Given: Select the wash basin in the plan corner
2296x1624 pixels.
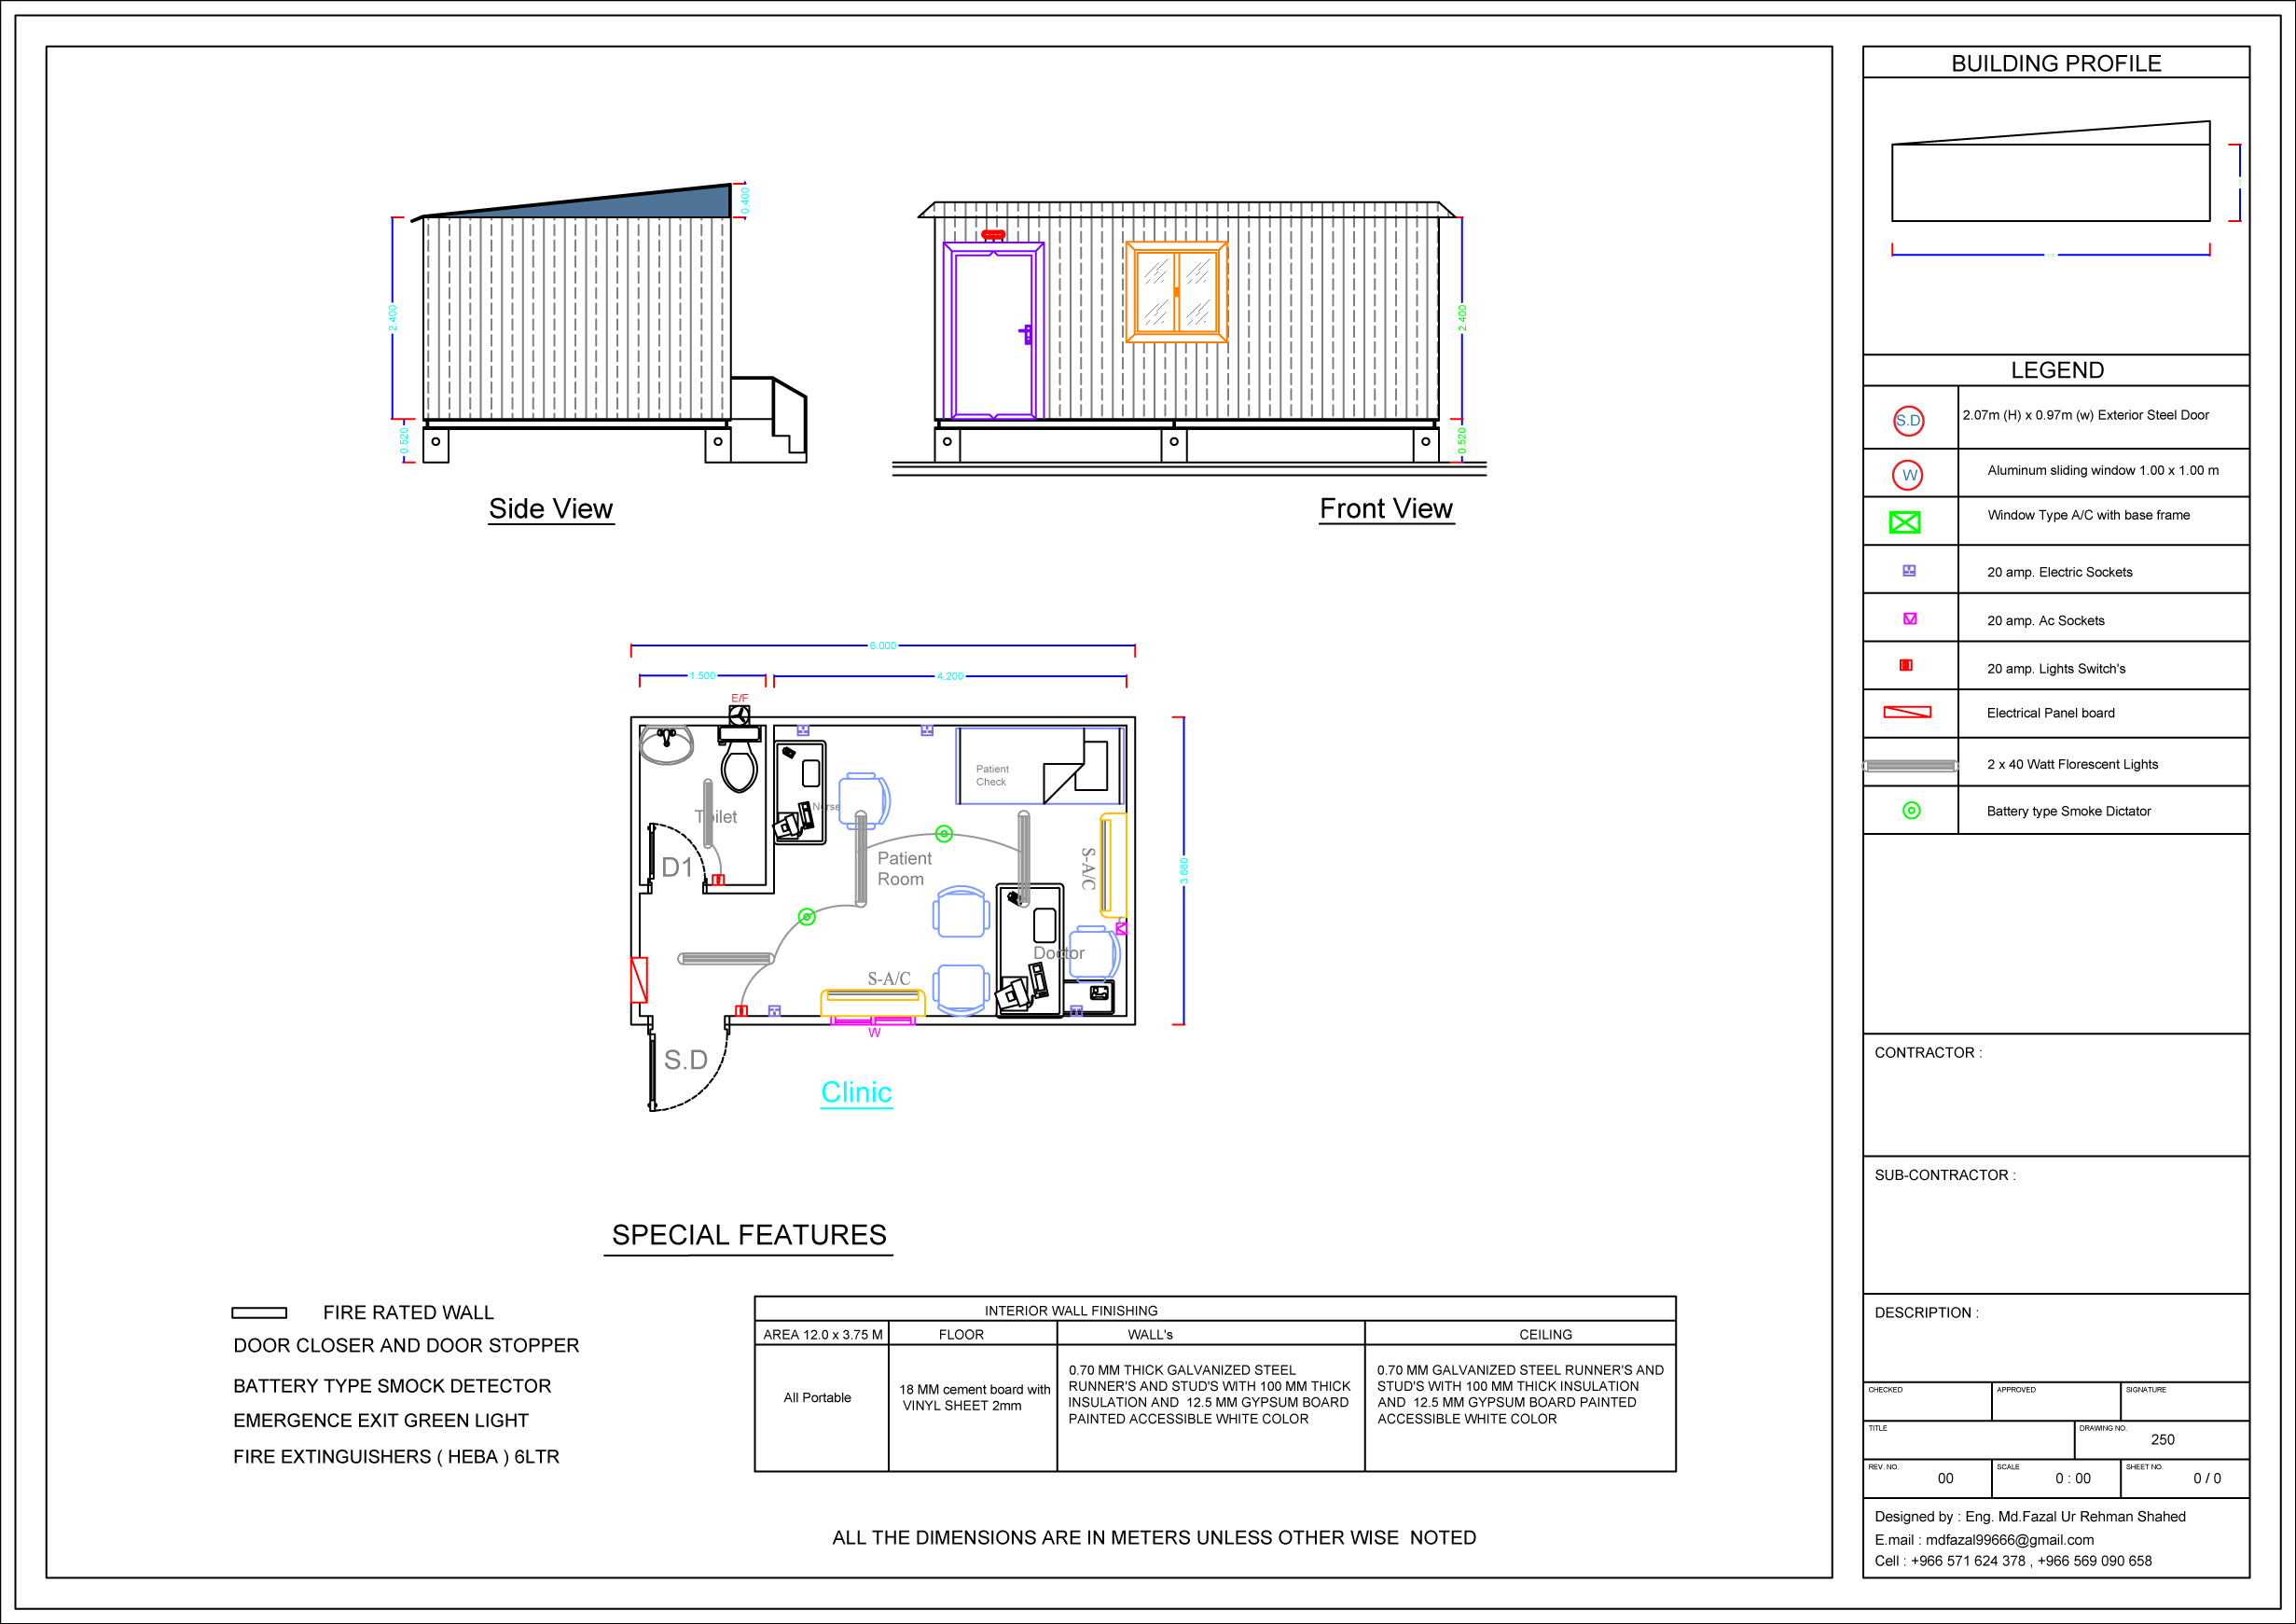Looking at the screenshot, I should 666,745.
